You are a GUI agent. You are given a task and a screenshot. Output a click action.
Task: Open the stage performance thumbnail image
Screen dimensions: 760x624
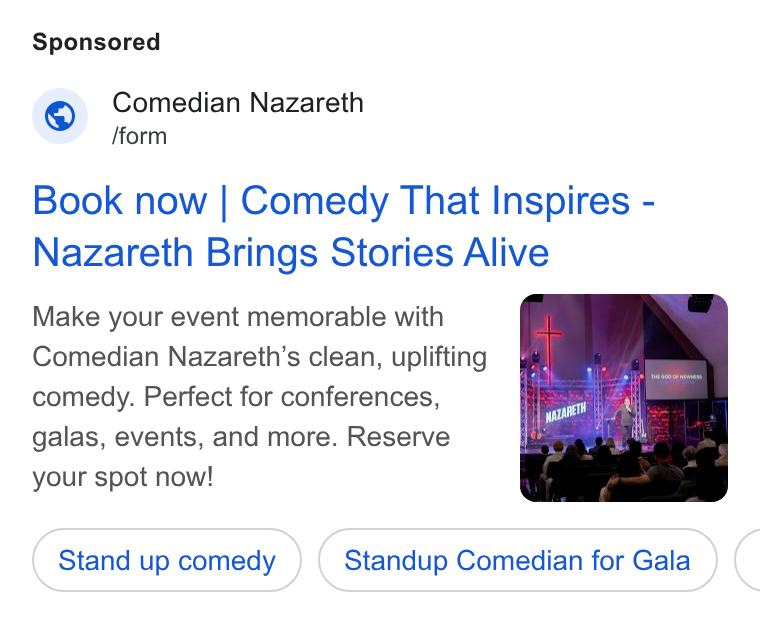tap(624, 398)
